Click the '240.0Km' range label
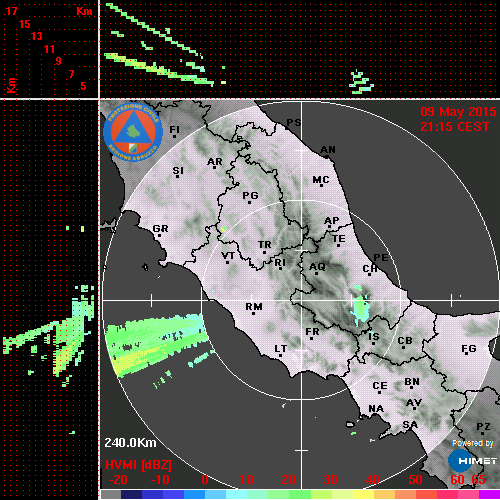The height and width of the screenshot is (500, 500). click(x=130, y=443)
